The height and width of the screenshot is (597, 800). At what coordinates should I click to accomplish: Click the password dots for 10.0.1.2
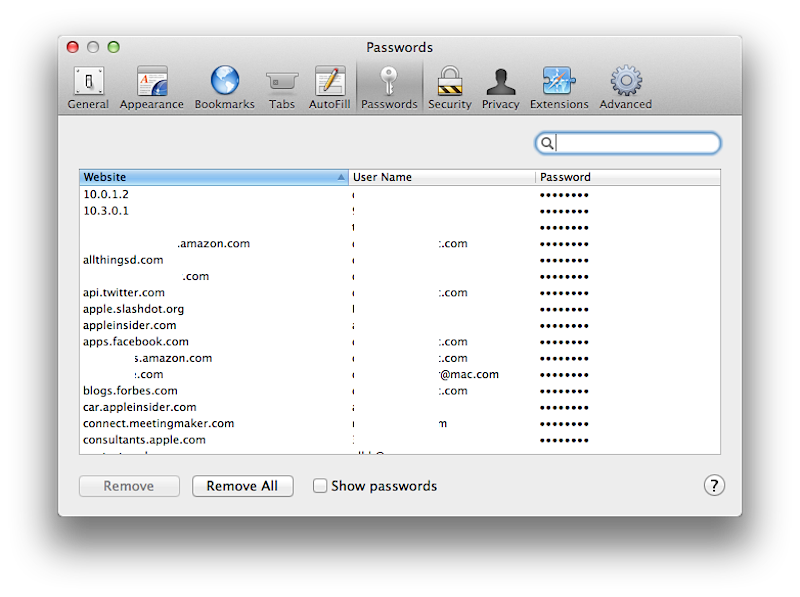(x=564, y=195)
